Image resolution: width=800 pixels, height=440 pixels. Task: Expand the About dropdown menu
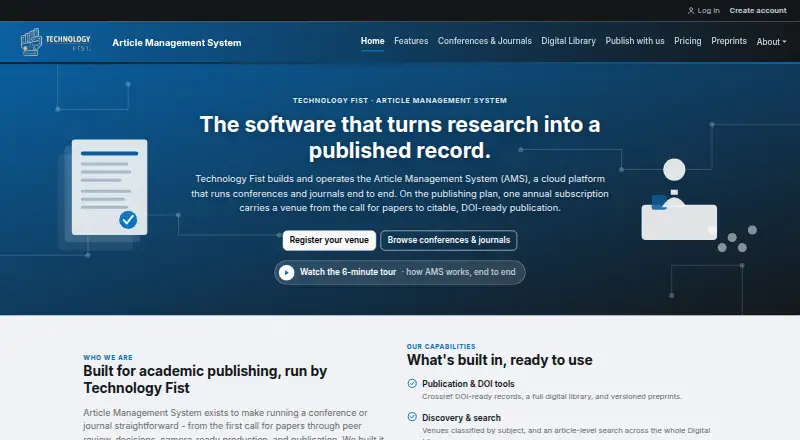click(771, 42)
